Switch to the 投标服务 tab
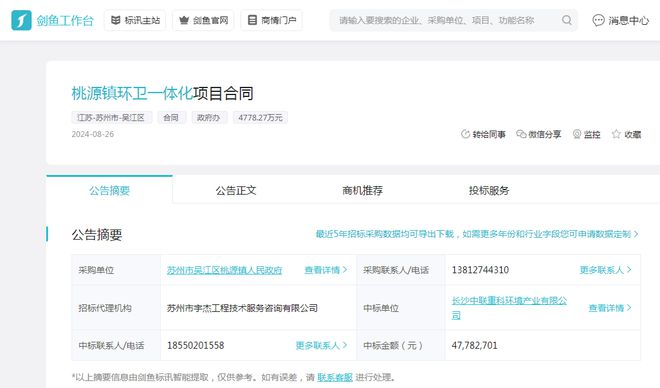 [489, 190]
